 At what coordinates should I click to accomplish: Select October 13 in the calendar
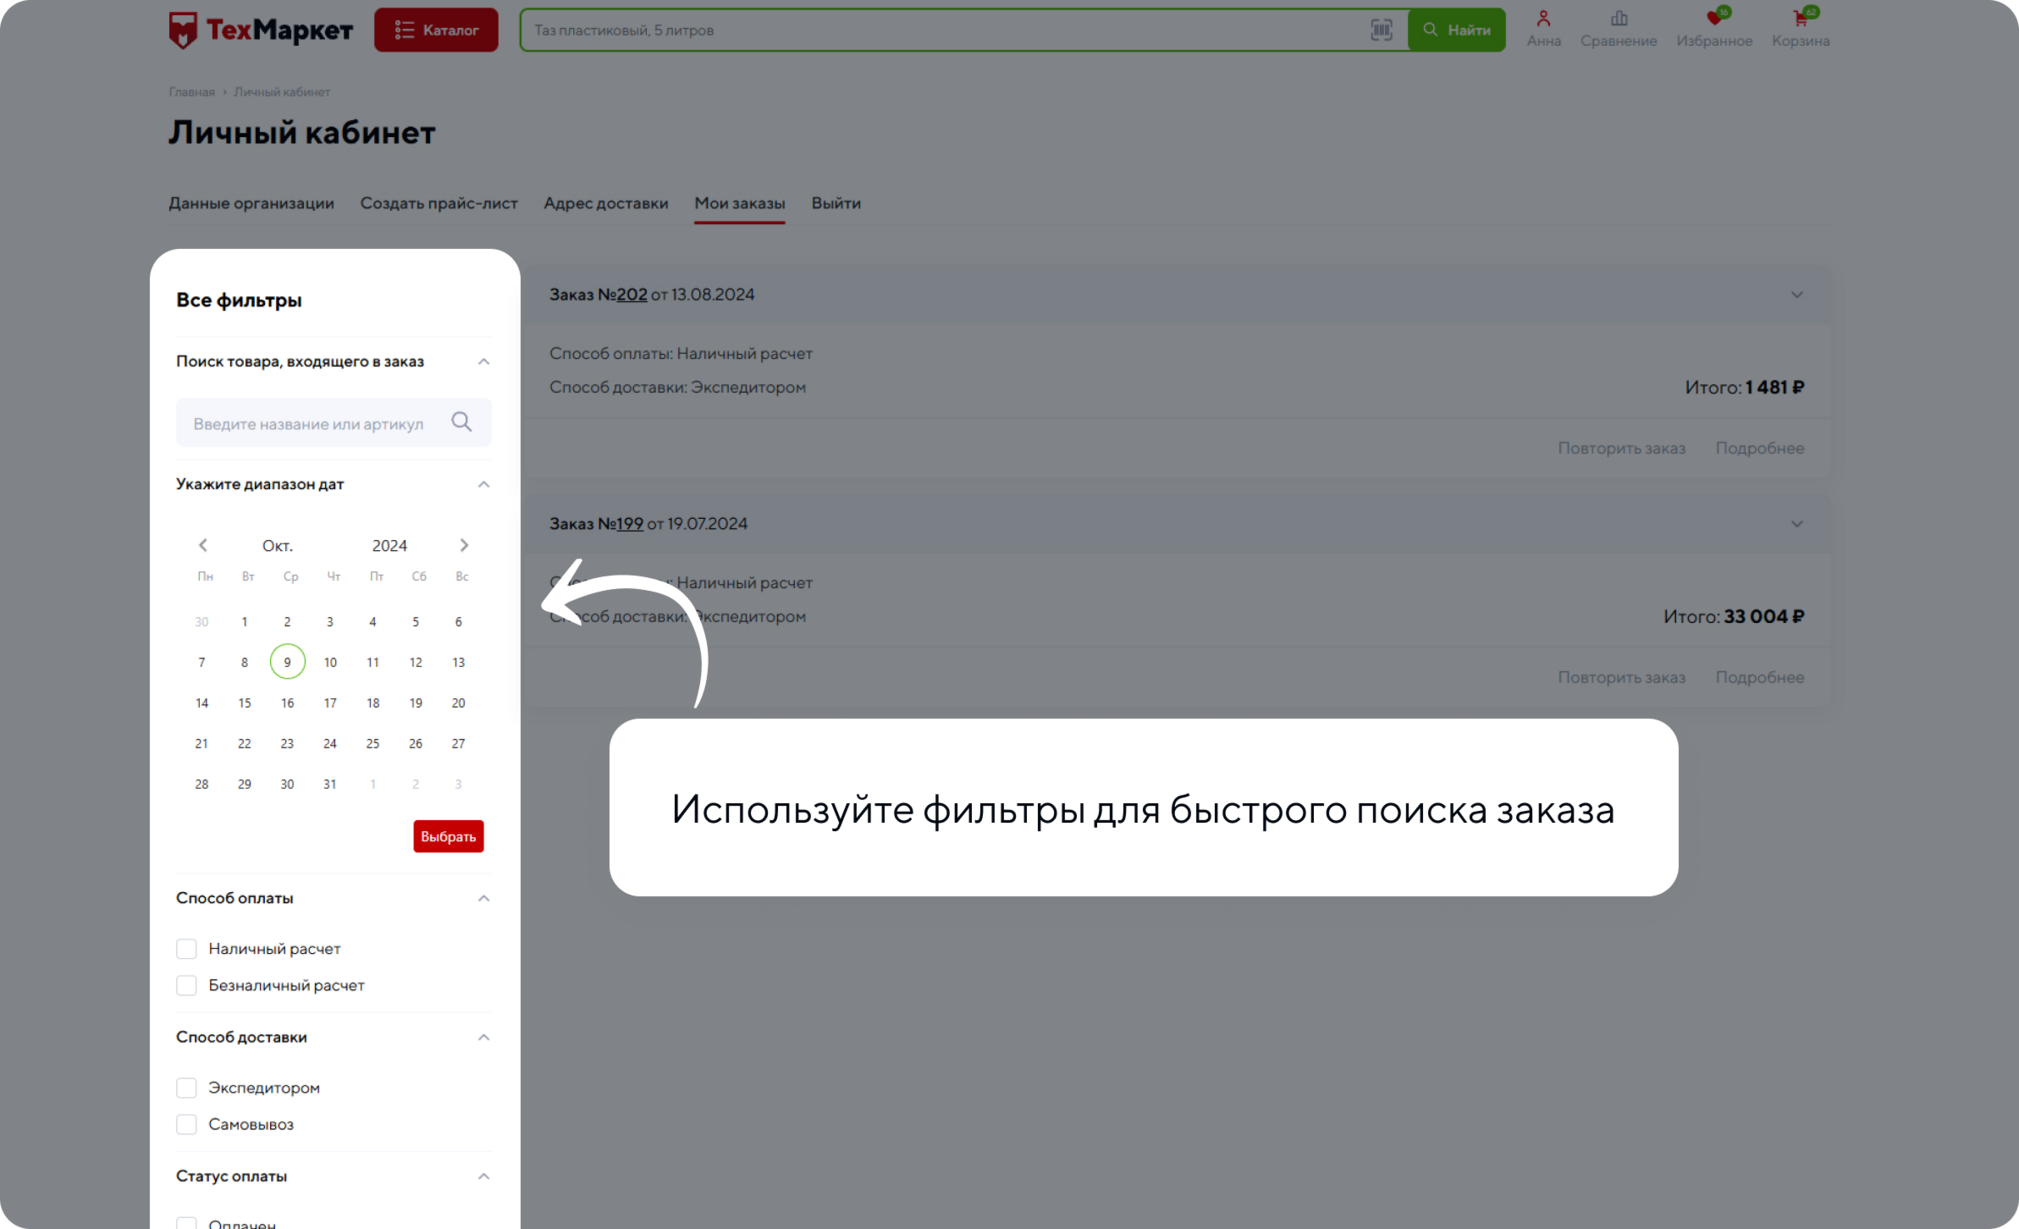click(458, 663)
